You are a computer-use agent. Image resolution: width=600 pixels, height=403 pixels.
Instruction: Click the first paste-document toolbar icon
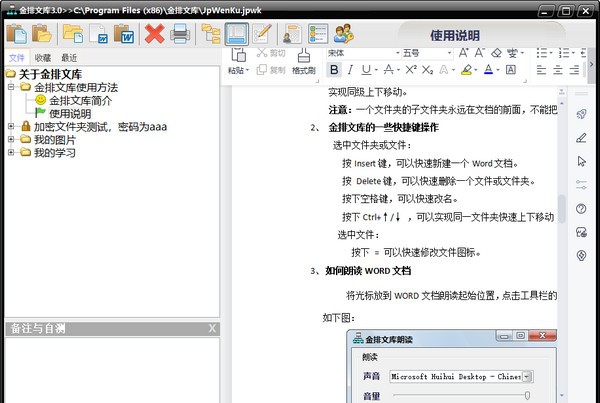click(x=16, y=34)
